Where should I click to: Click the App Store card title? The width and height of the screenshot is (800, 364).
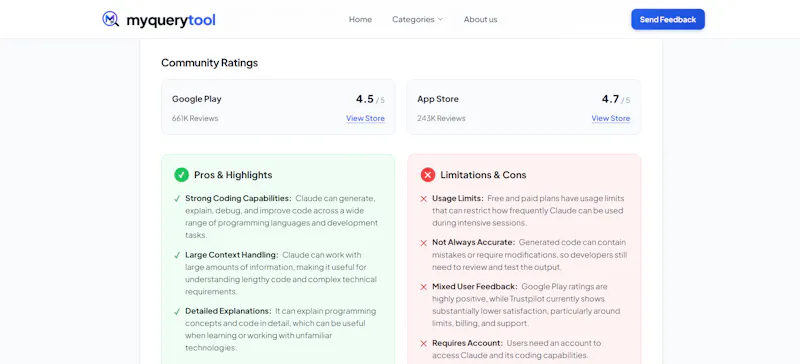438,99
